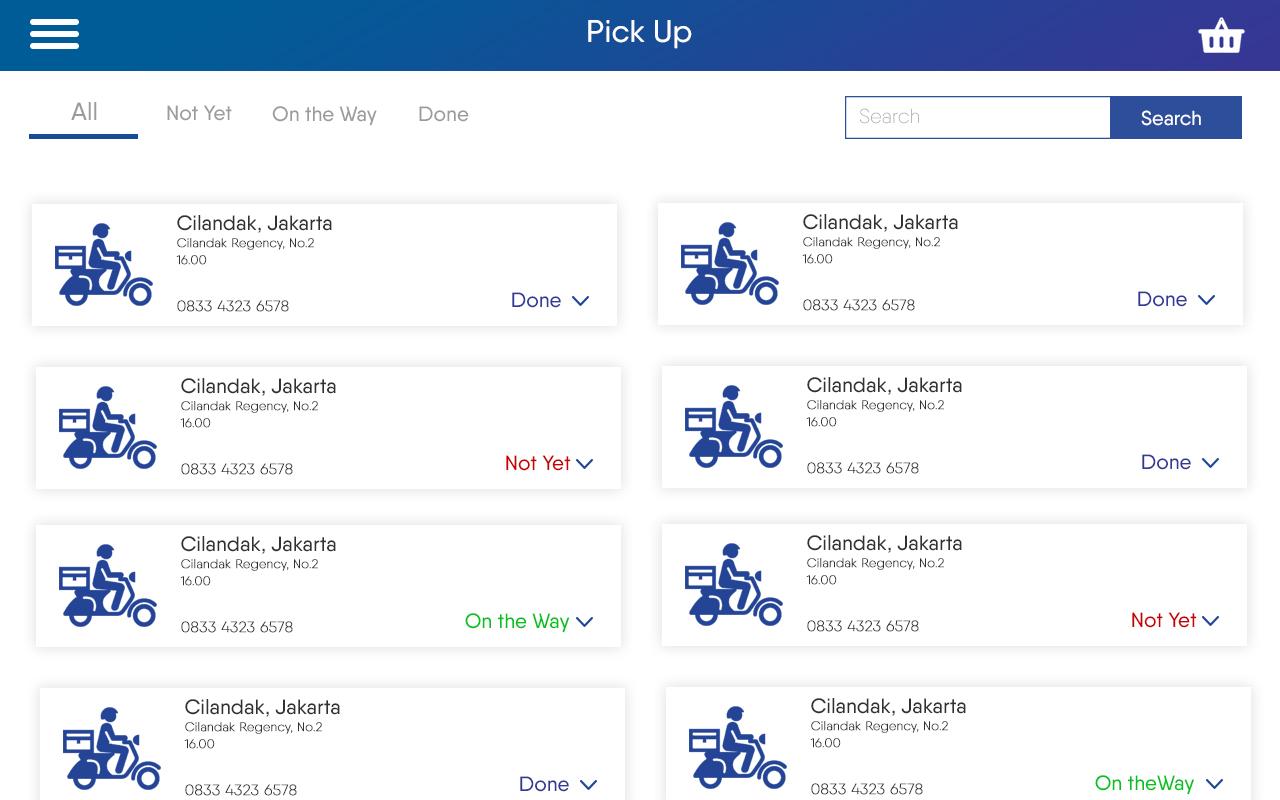Click scooter icon on first right card
1280x800 pixels.
tap(730, 264)
